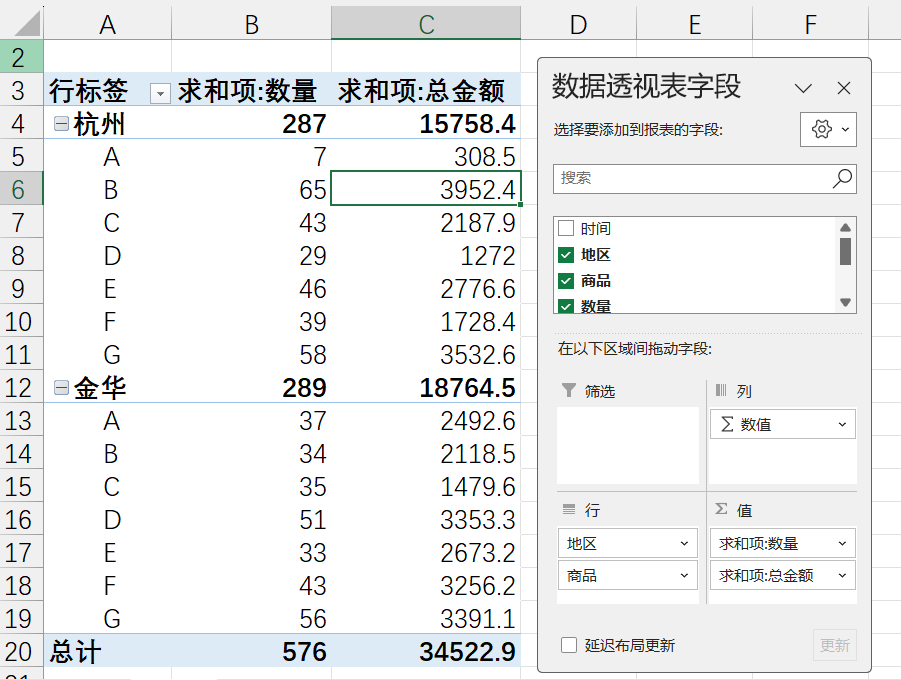The height and width of the screenshot is (680, 901).
Task: Click the total quantity 576 cell
Action: point(252,652)
